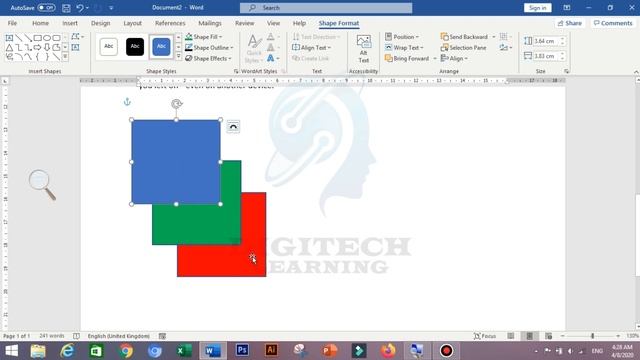Open the Selection Pane

tap(463, 48)
